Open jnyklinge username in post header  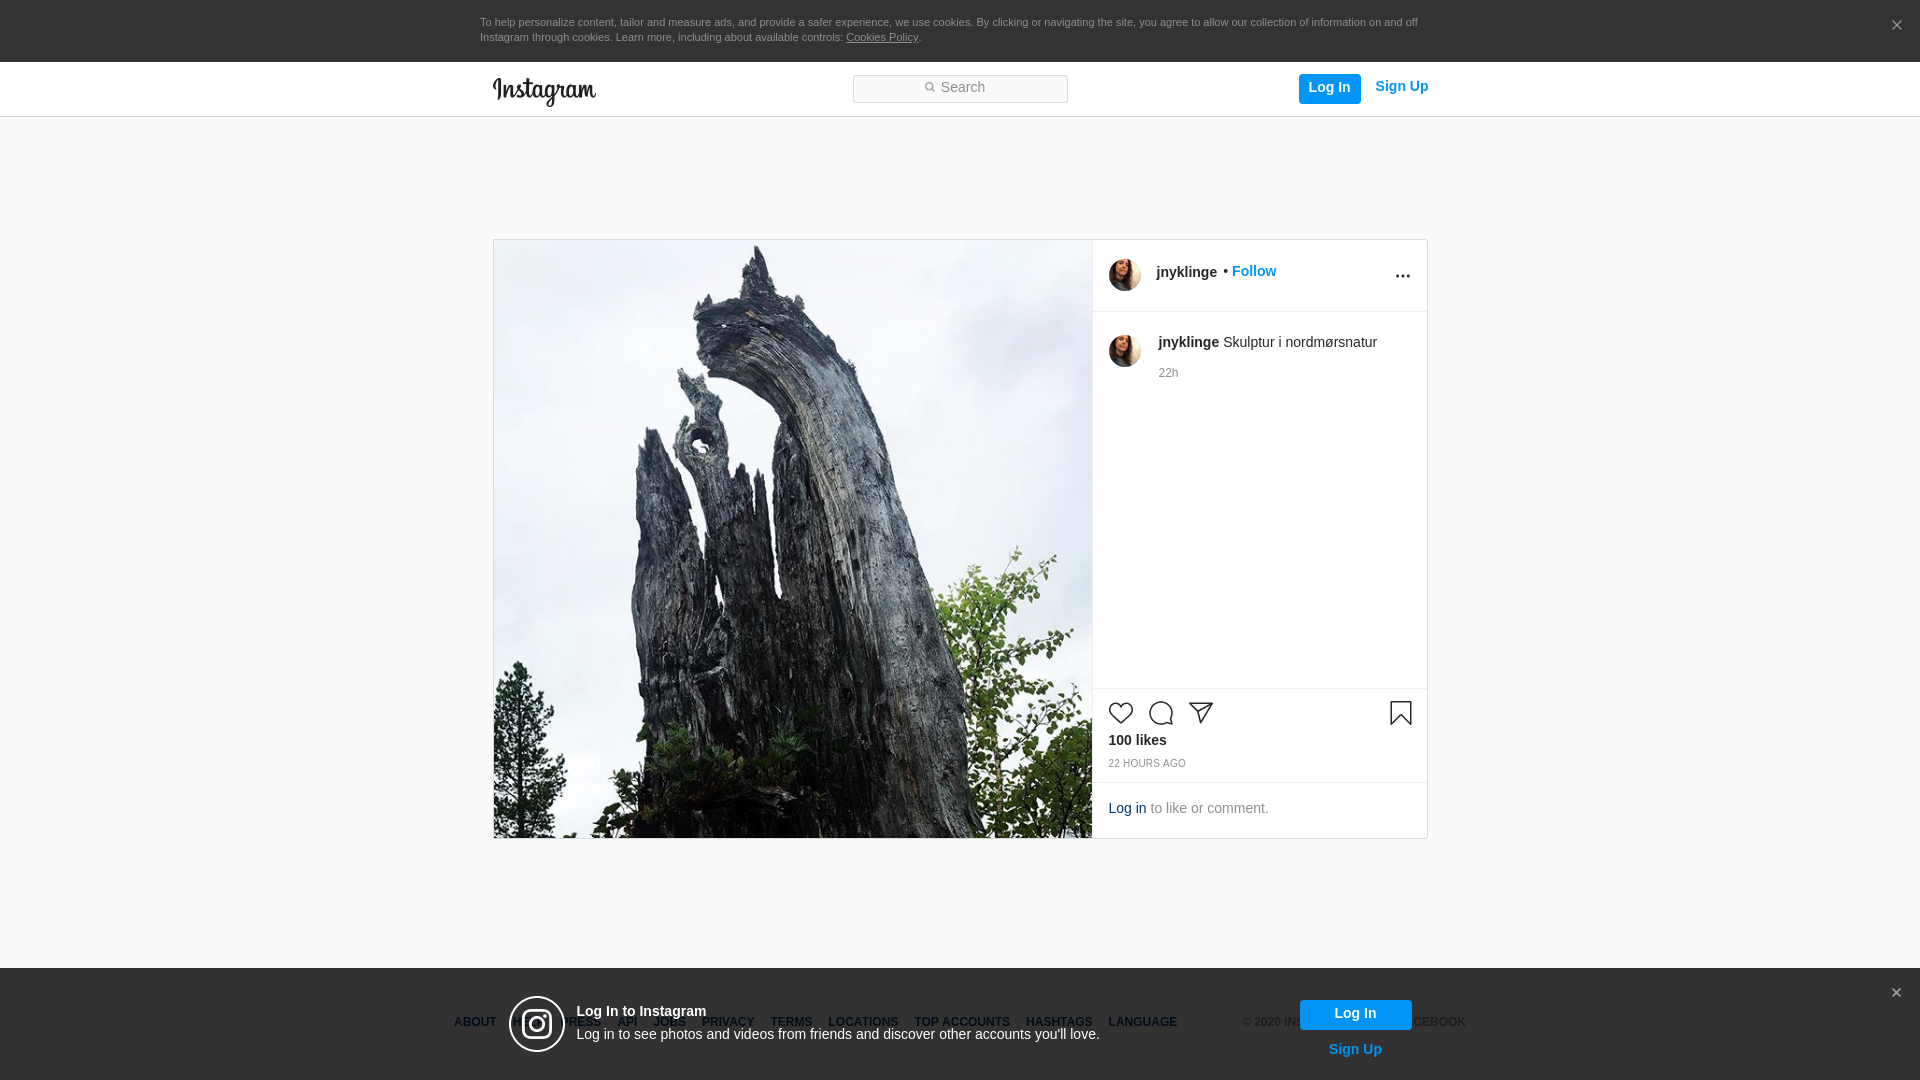(1186, 272)
